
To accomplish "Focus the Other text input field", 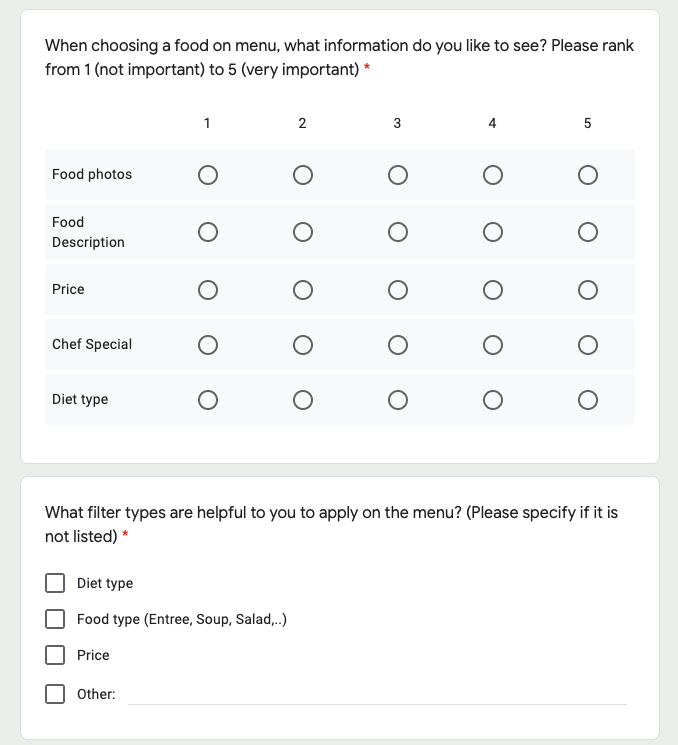I will (x=377, y=694).
